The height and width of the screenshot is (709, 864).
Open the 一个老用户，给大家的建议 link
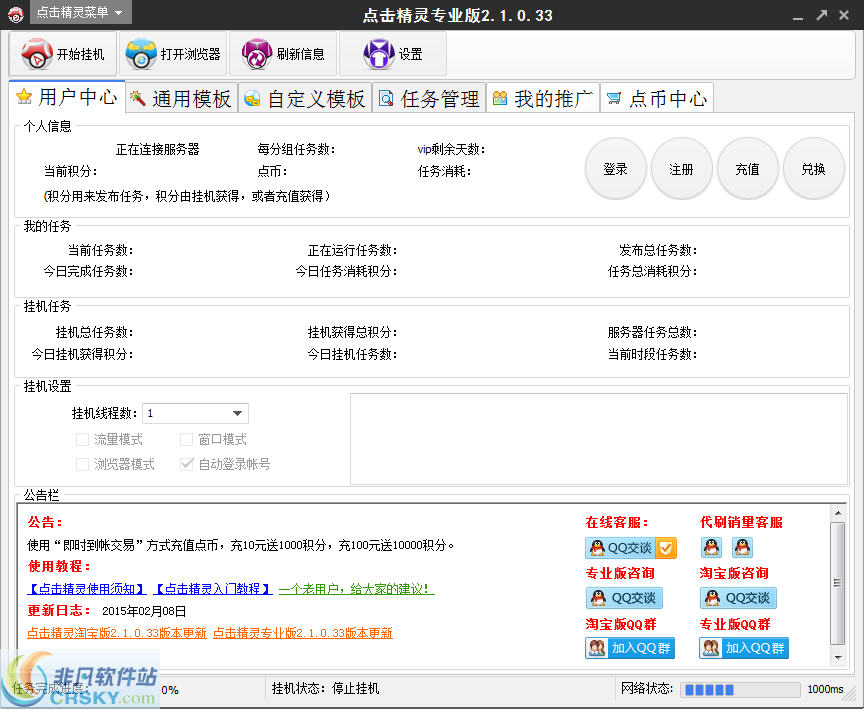pyautogui.click(x=357, y=589)
